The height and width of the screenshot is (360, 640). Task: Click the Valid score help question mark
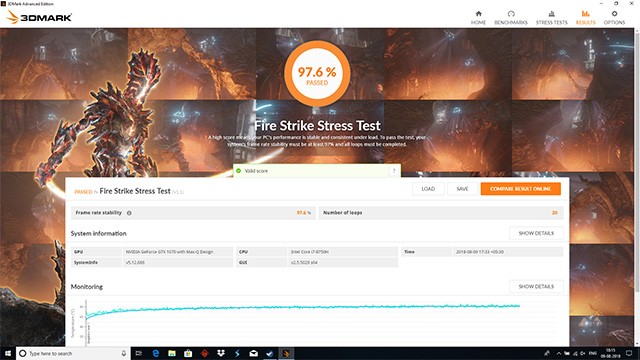(394, 171)
